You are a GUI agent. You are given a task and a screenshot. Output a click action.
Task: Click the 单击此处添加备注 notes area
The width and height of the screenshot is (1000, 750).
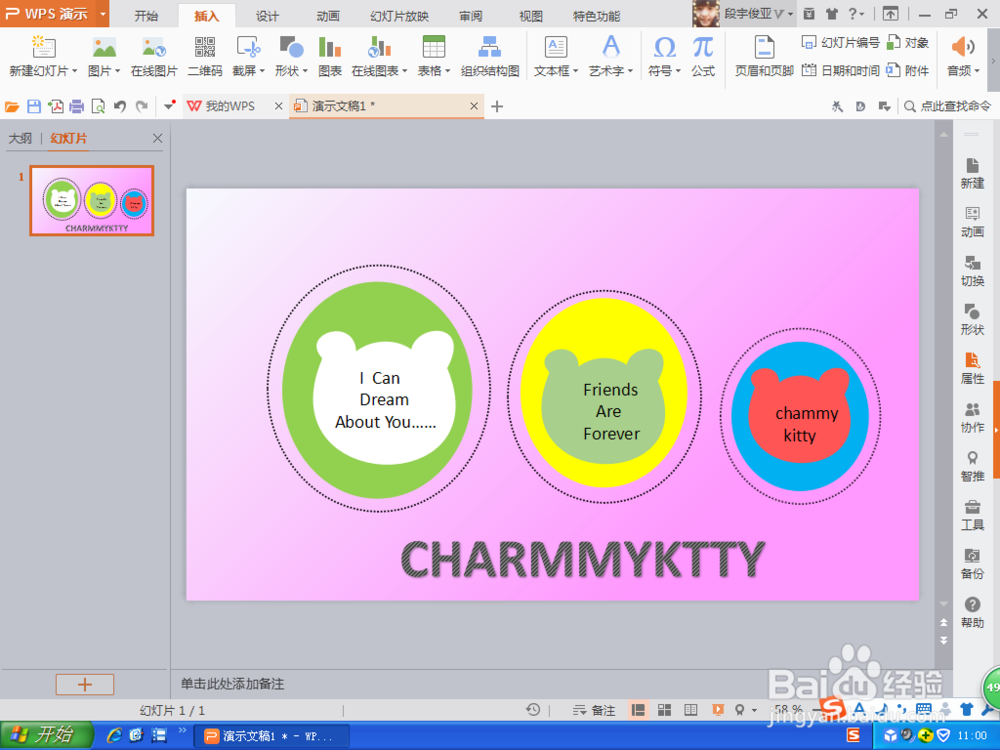pos(233,684)
